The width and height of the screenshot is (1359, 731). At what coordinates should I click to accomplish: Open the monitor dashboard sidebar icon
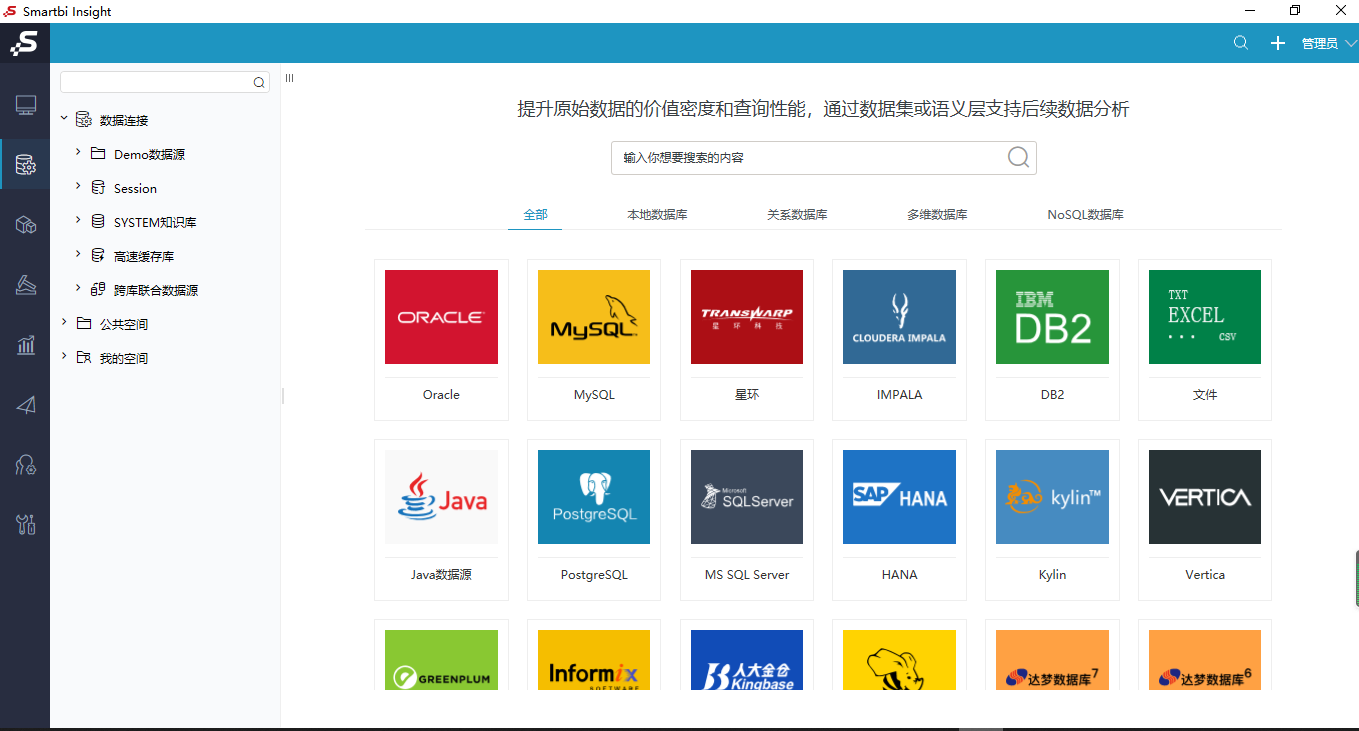point(25,105)
